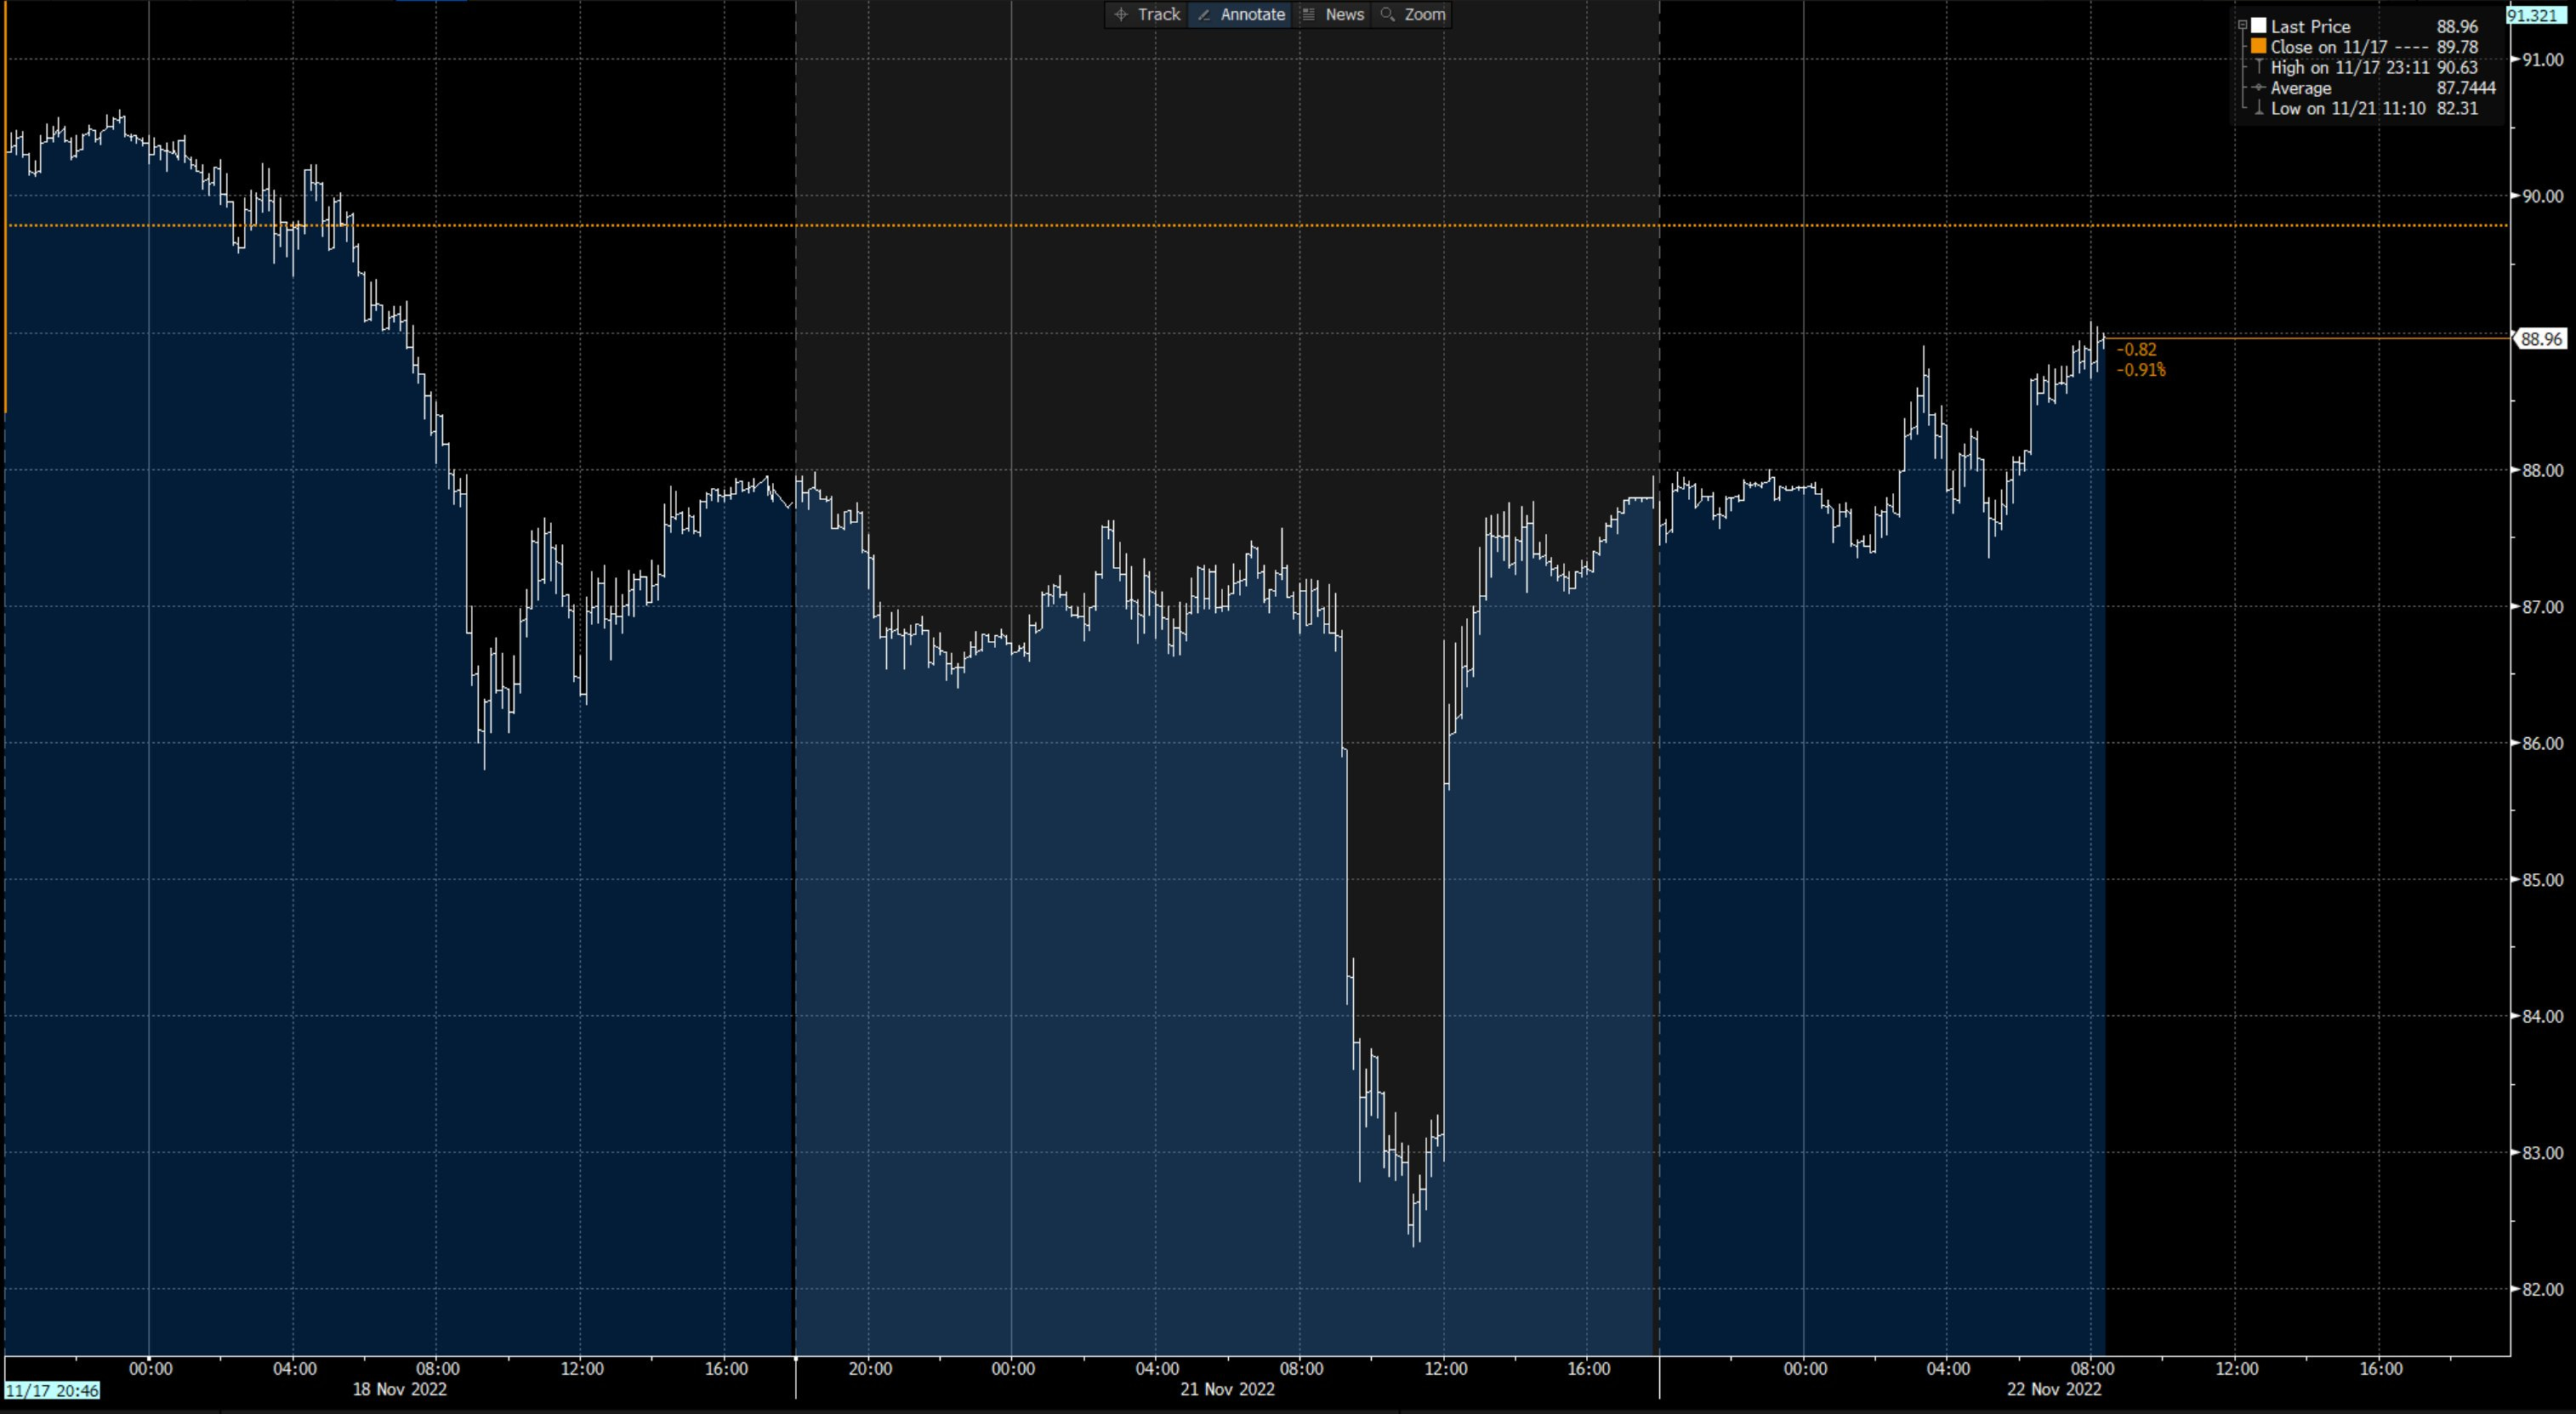Click the 82.31 low value in legend
Image resolution: width=2576 pixels, height=1414 pixels.
2457,108
